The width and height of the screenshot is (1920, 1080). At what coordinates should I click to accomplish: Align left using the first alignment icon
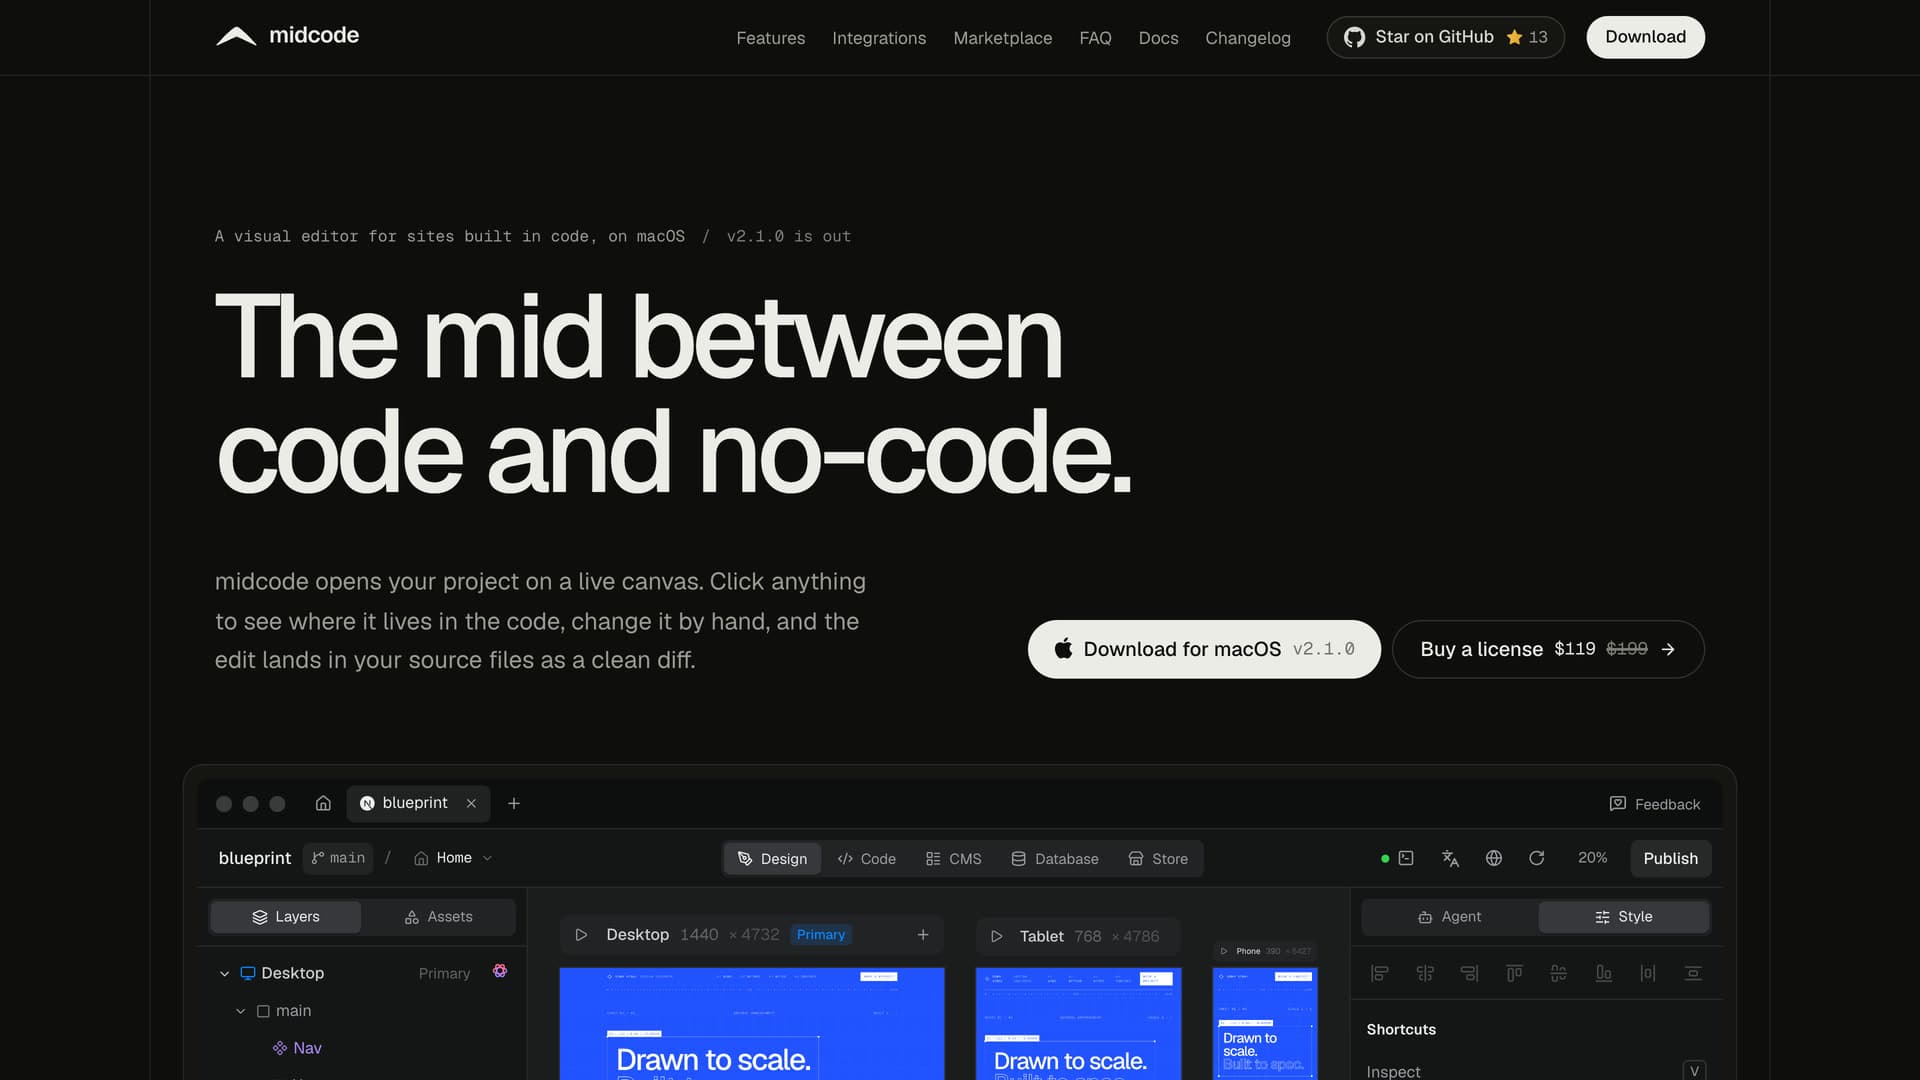[1380, 973]
